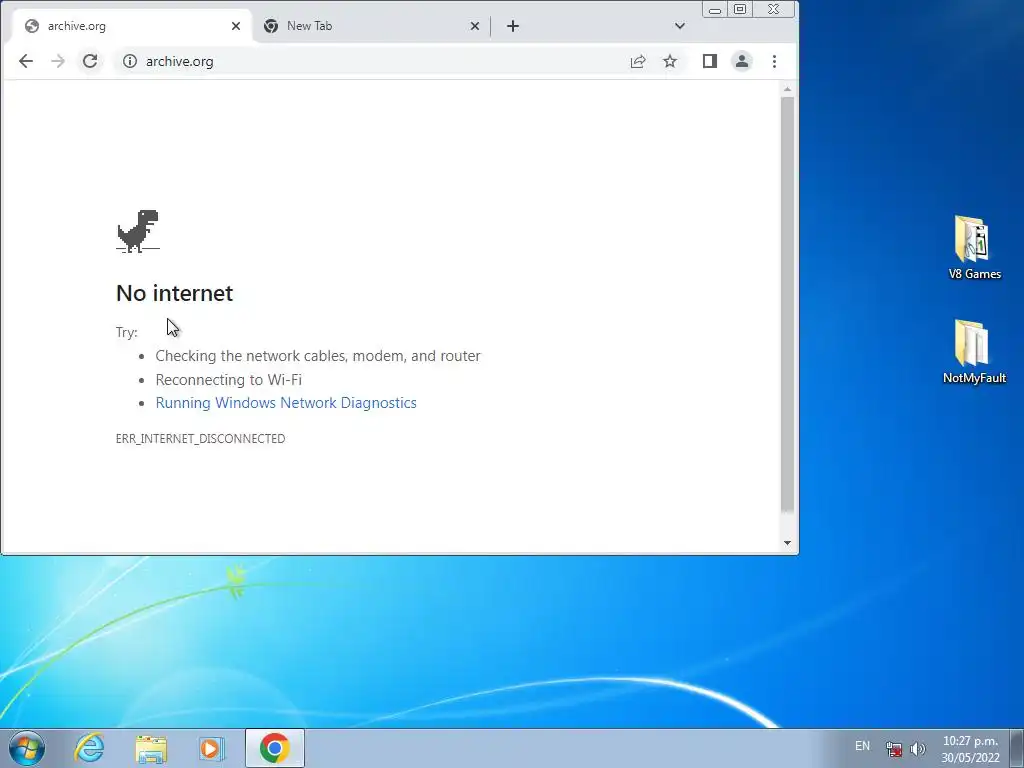1024x768 pixels.
Task: Select the archive.org tab
Action: (133, 26)
